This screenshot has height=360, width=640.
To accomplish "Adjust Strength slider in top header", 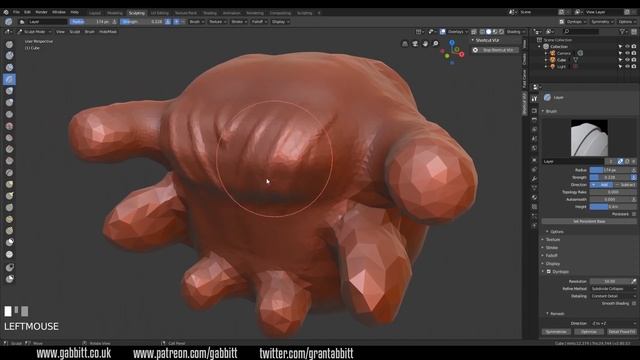I will [x=141, y=22].
